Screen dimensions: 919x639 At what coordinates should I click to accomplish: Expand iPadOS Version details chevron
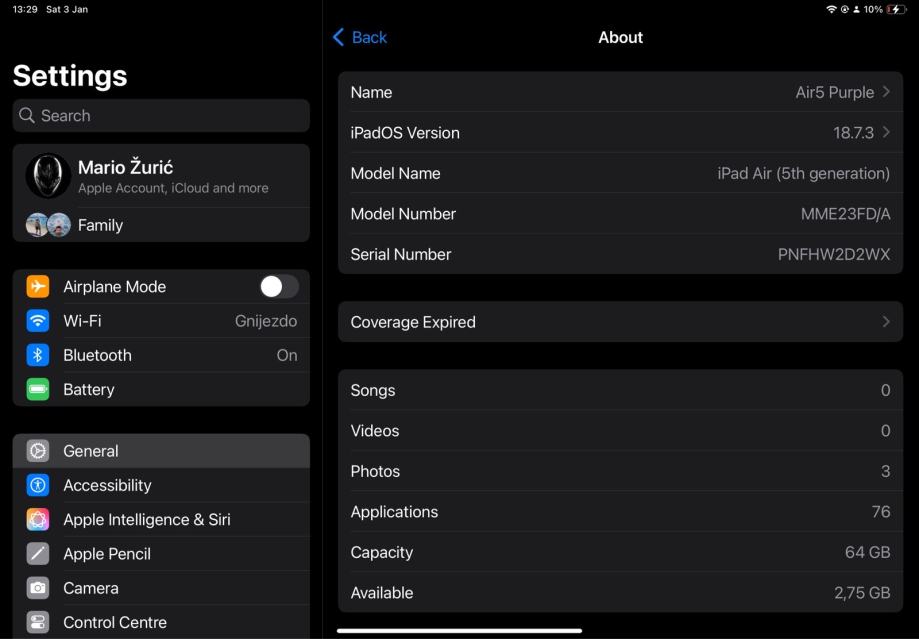[886, 132]
